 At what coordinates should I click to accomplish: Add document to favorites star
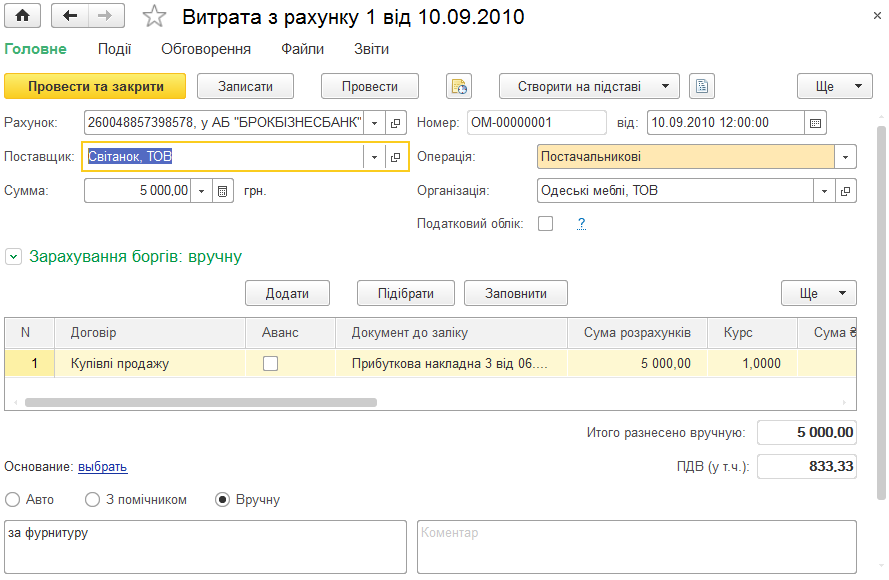154,16
